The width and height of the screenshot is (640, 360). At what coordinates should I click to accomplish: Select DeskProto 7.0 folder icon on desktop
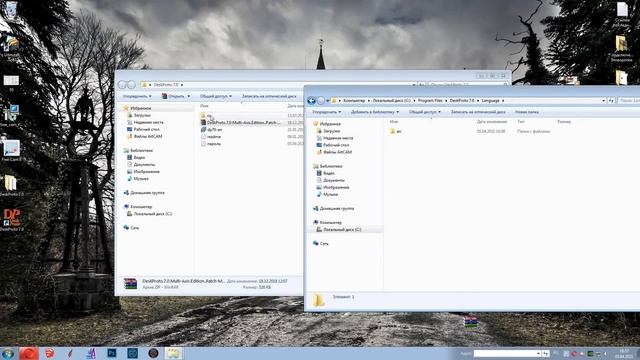tap(11, 186)
